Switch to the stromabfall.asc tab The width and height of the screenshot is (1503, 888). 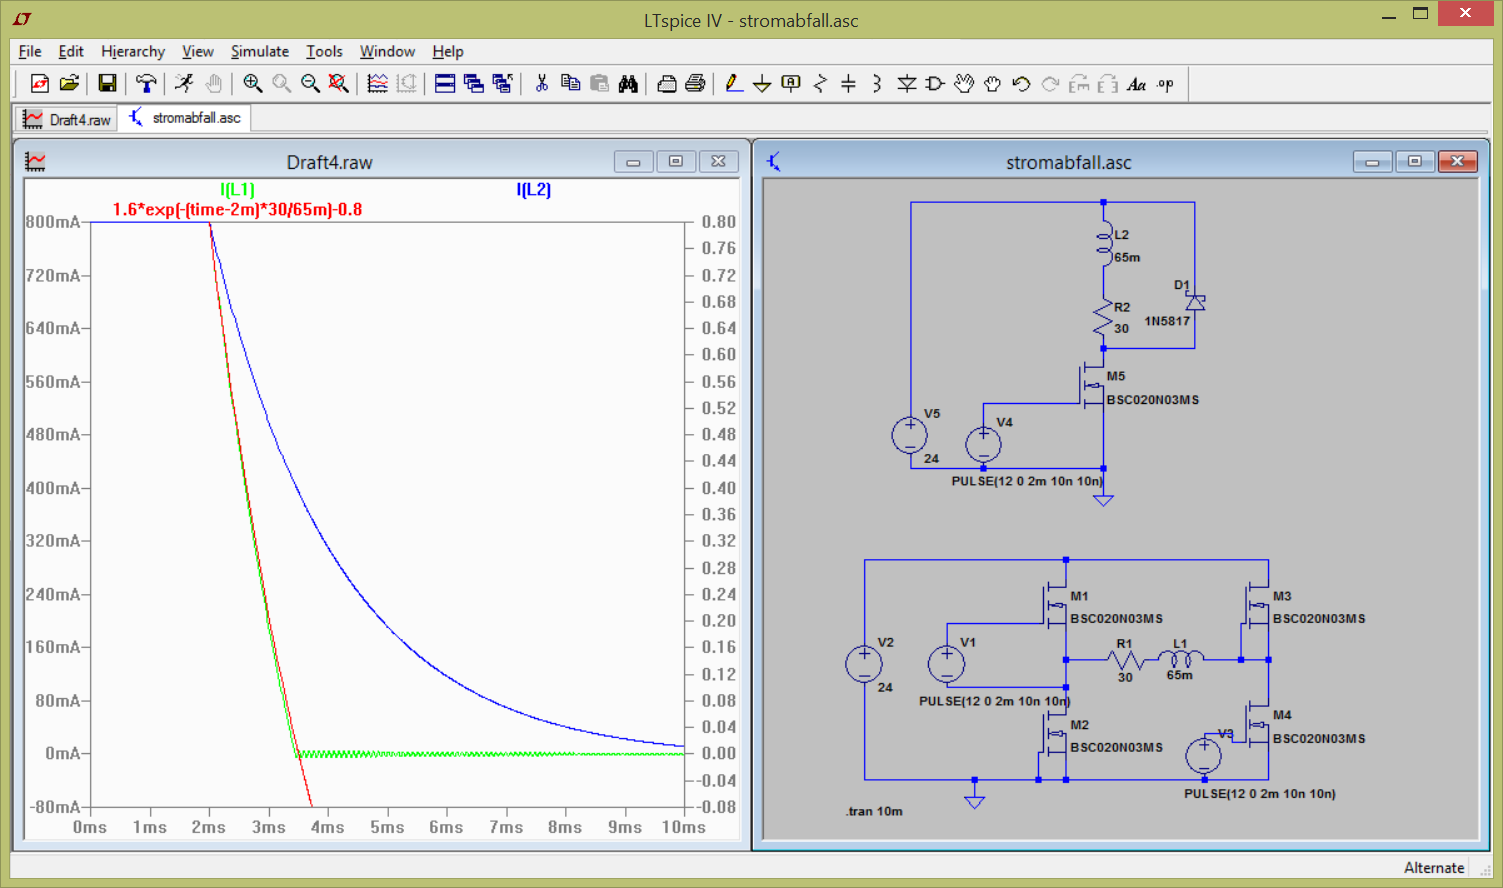185,118
